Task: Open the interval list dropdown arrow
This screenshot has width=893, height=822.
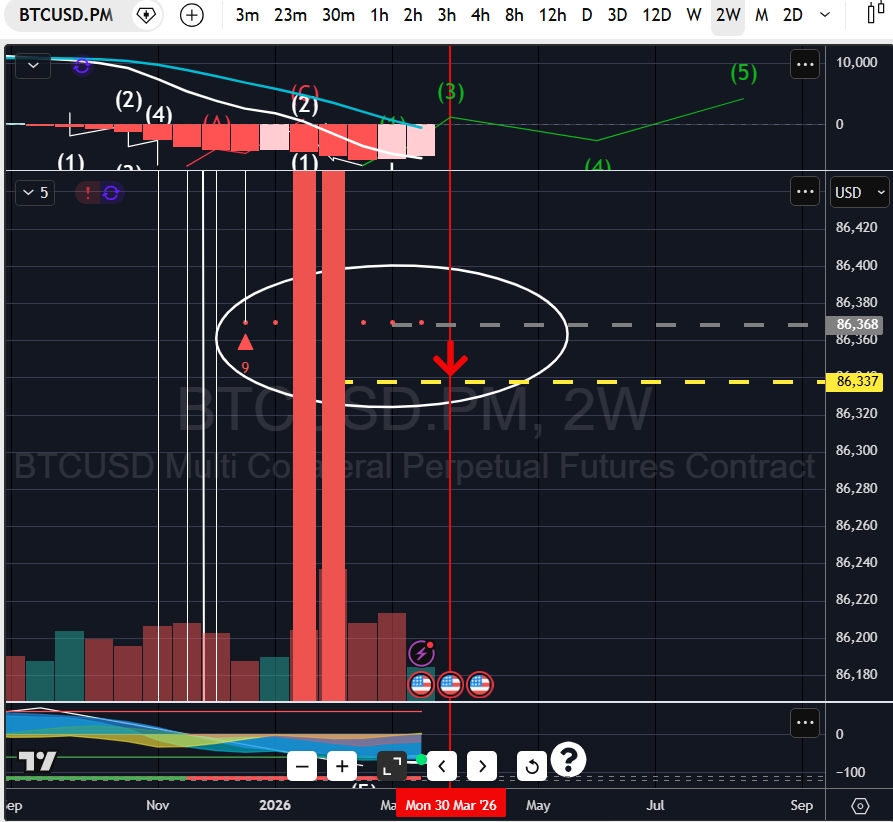Action: click(x=825, y=15)
